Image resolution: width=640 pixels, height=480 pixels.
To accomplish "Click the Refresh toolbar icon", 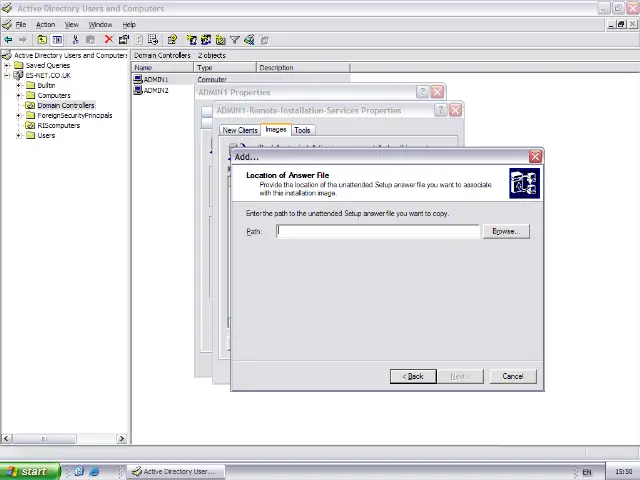I will tap(139, 40).
